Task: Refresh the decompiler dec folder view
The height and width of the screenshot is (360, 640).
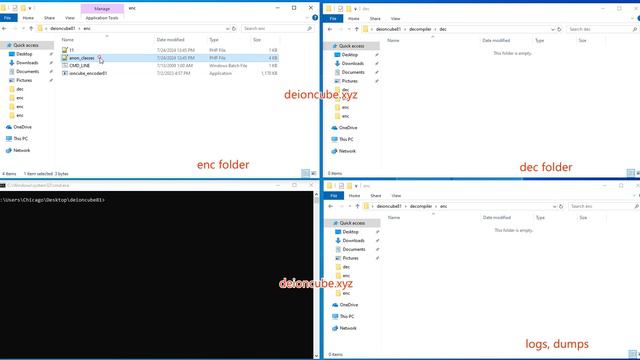Action: click(x=559, y=29)
